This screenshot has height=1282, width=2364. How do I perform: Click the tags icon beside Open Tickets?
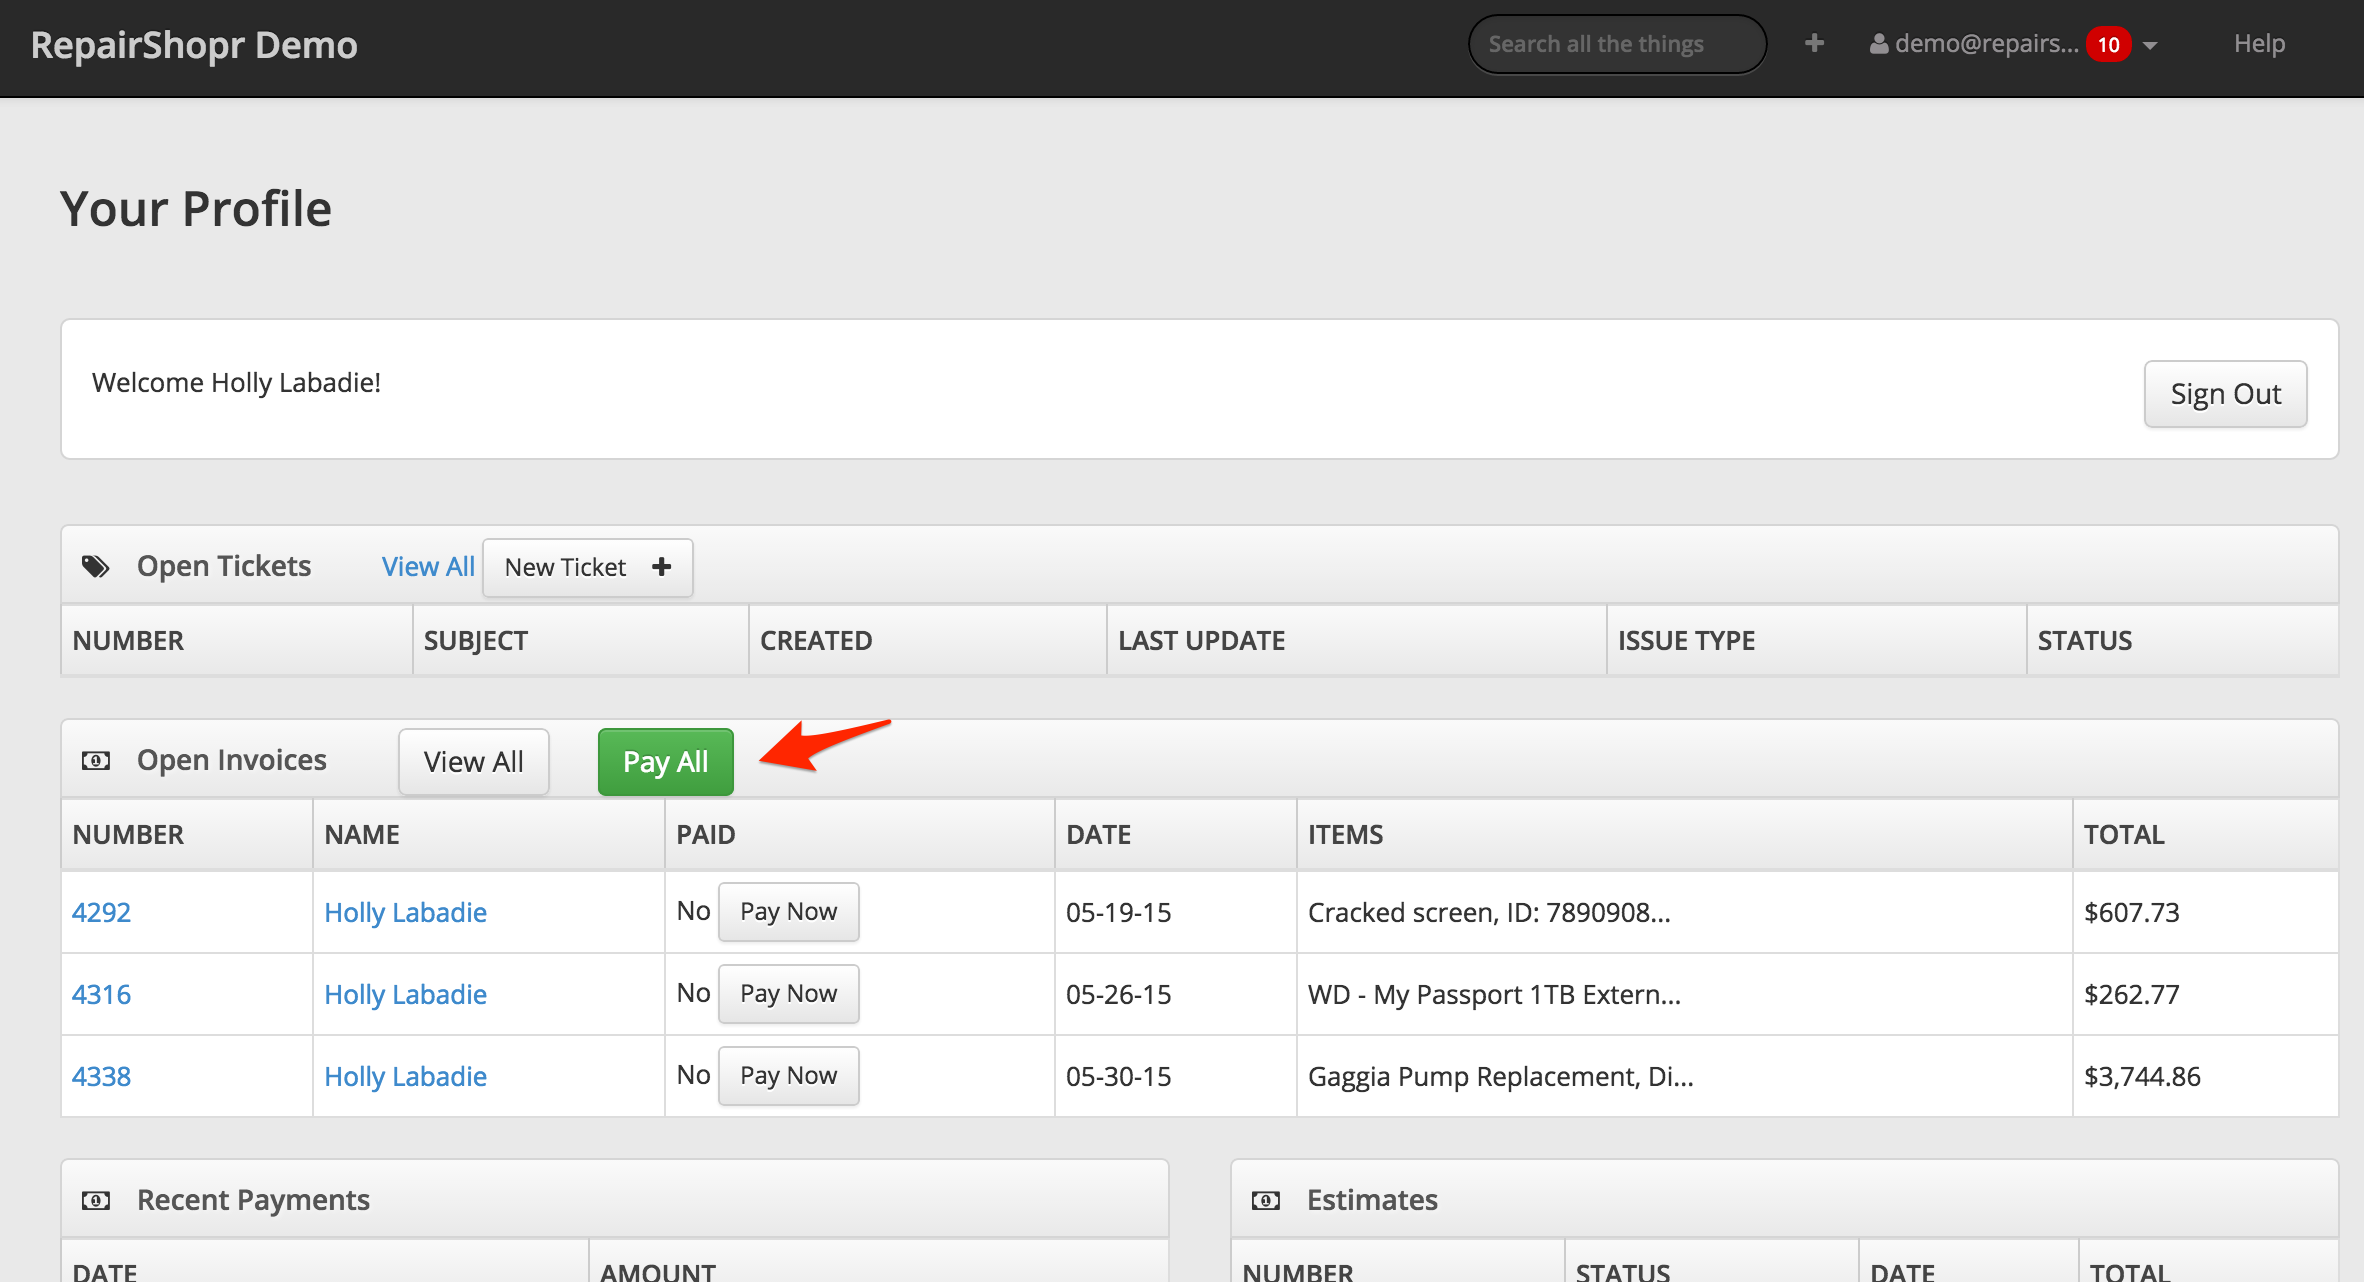[x=96, y=567]
